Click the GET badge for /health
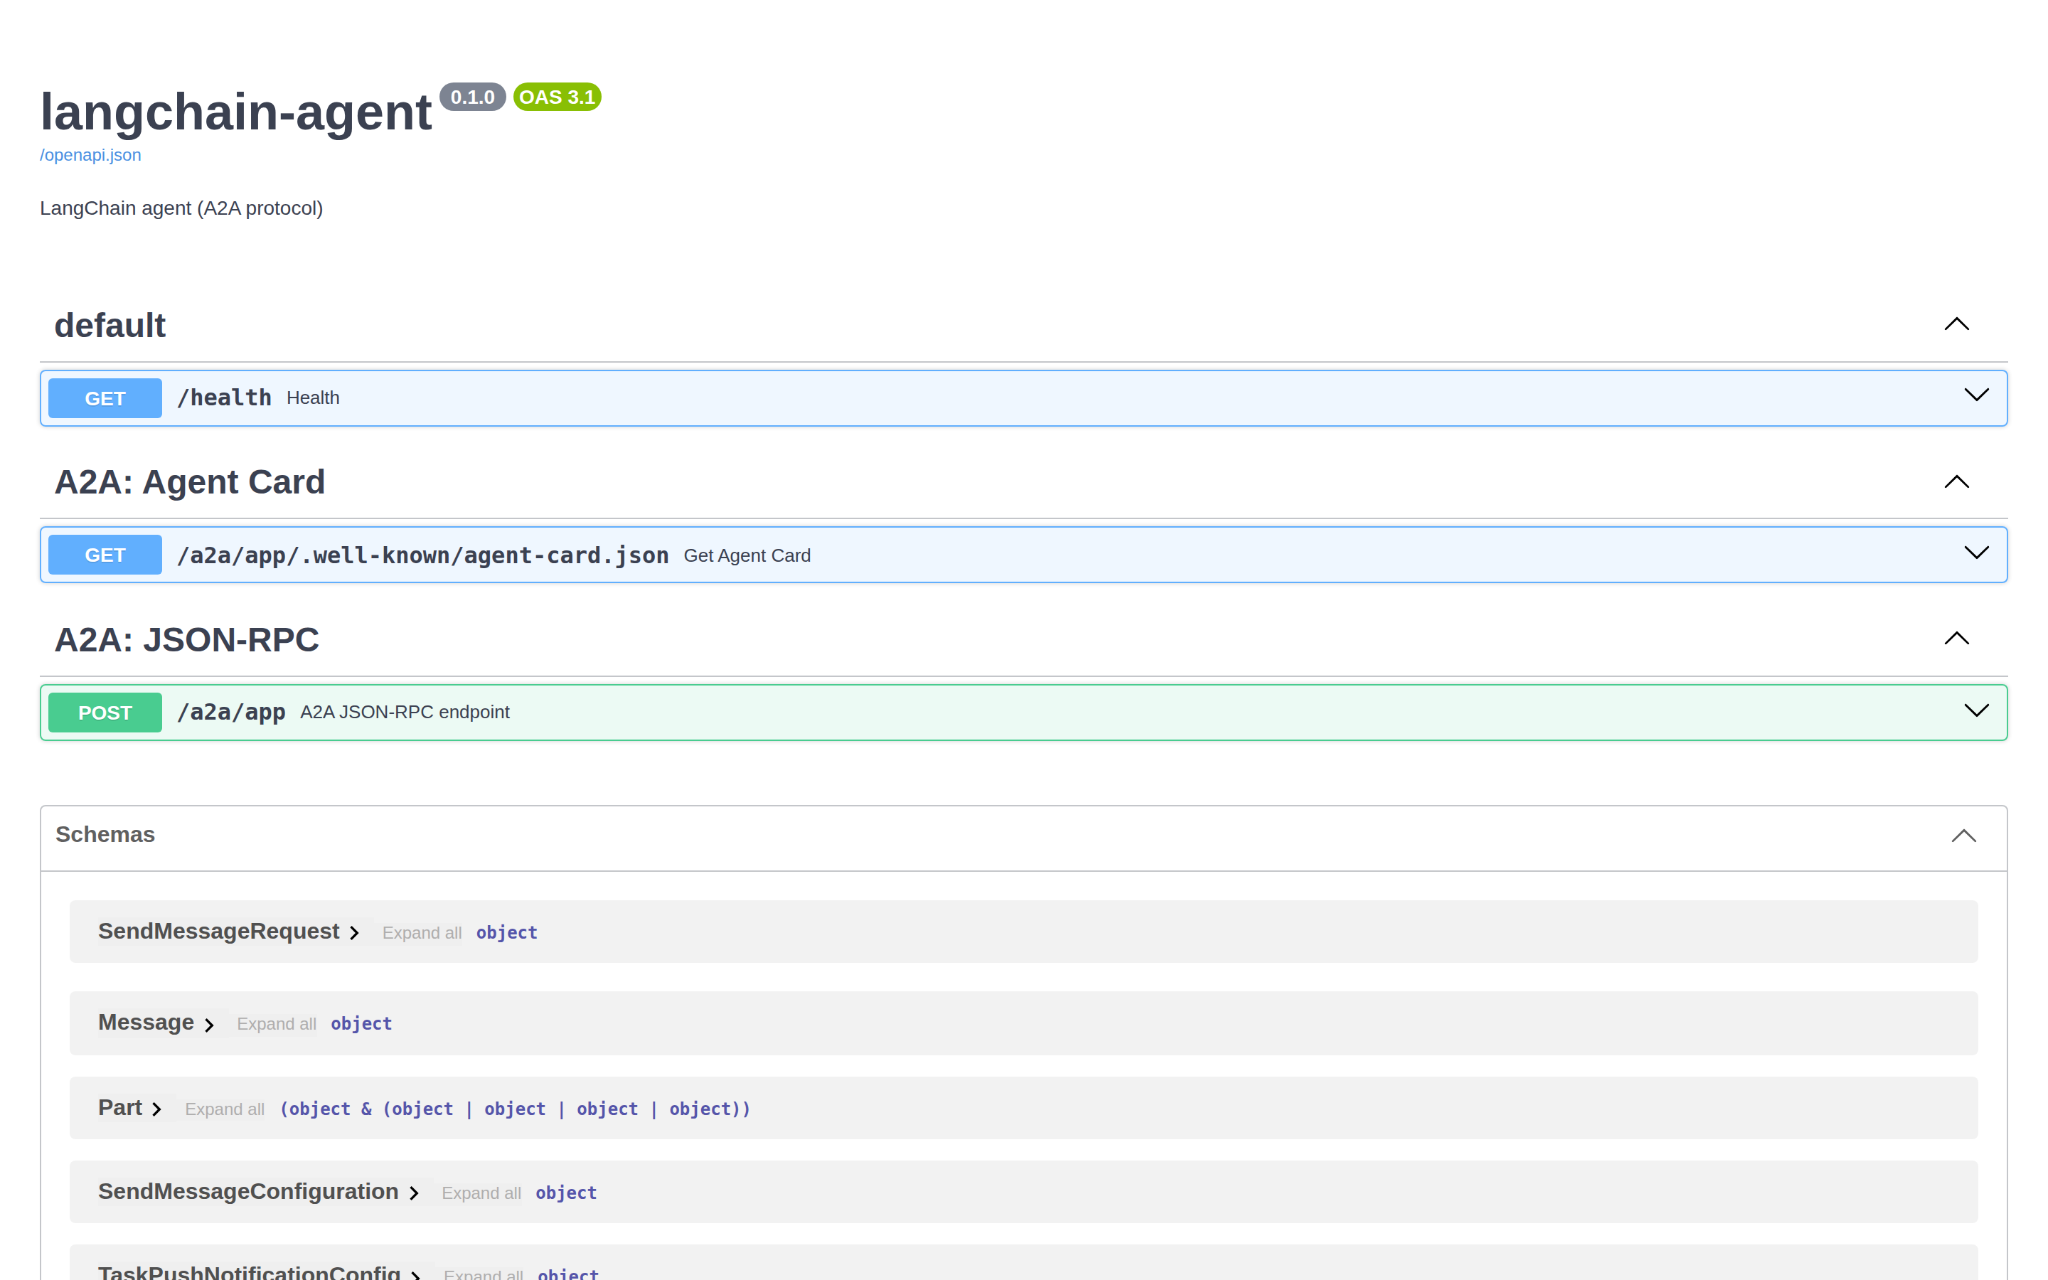2048x1280 pixels. coord(105,398)
